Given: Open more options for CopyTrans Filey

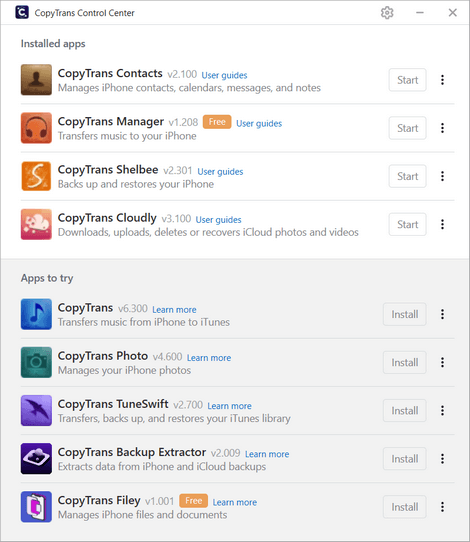Looking at the screenshot, I should coord(442,507).
